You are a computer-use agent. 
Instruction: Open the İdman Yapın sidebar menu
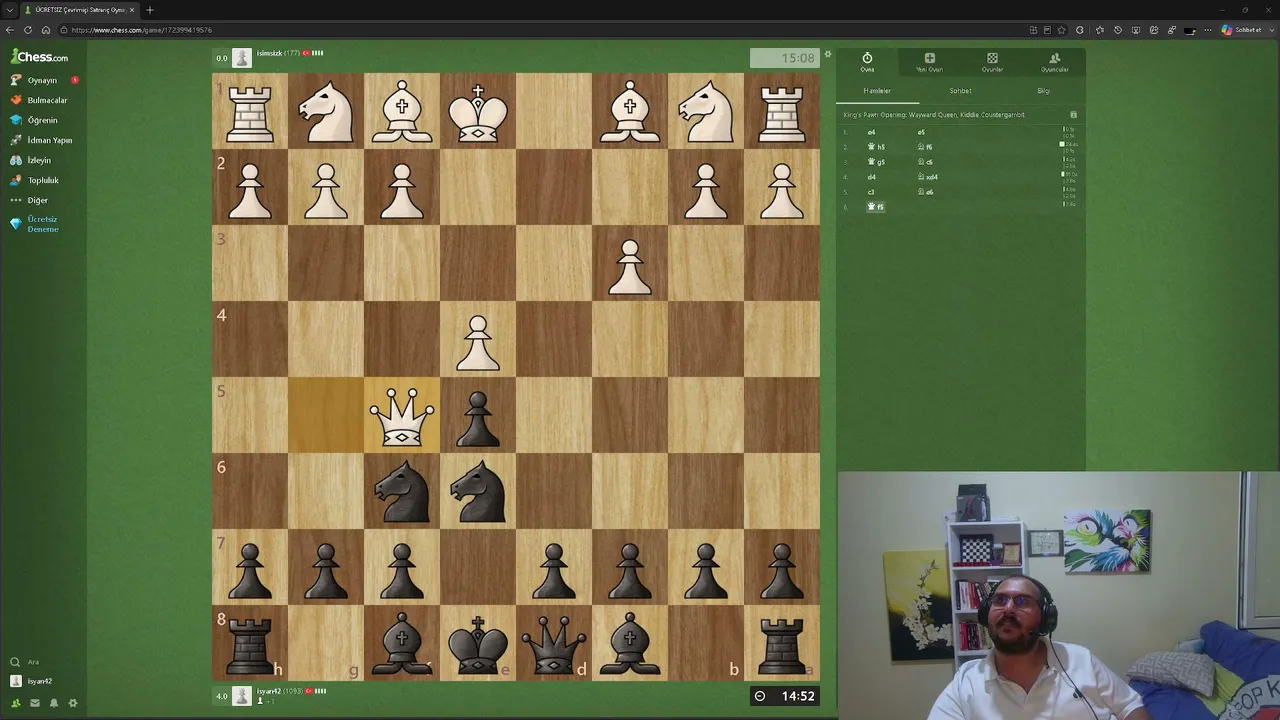[42, 140]
